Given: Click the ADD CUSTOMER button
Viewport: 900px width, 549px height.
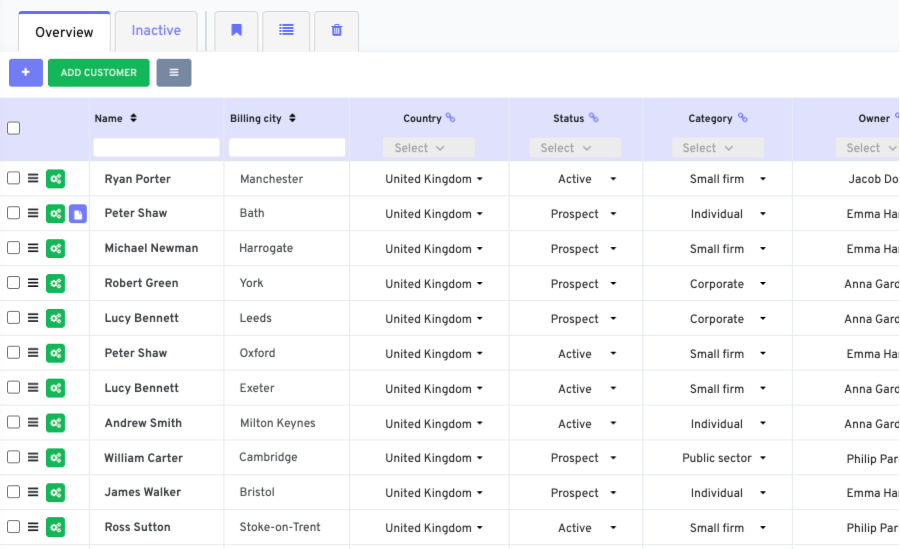Looking at the screenshot, I should coord(99,73).
